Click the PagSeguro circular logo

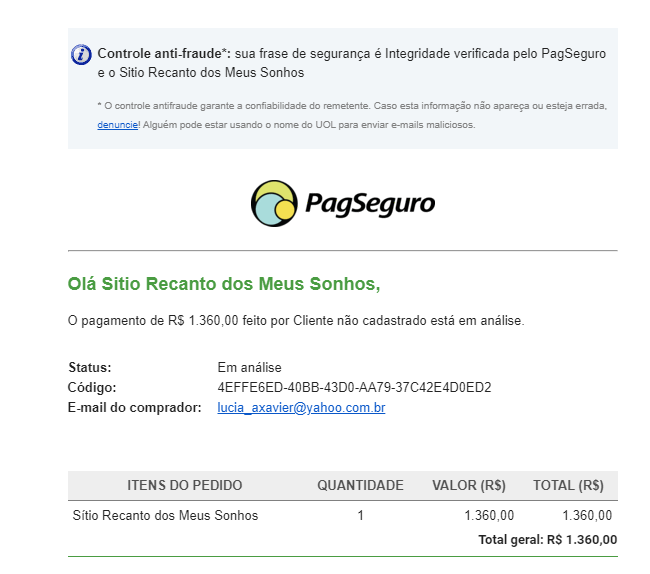coord(274,203)
